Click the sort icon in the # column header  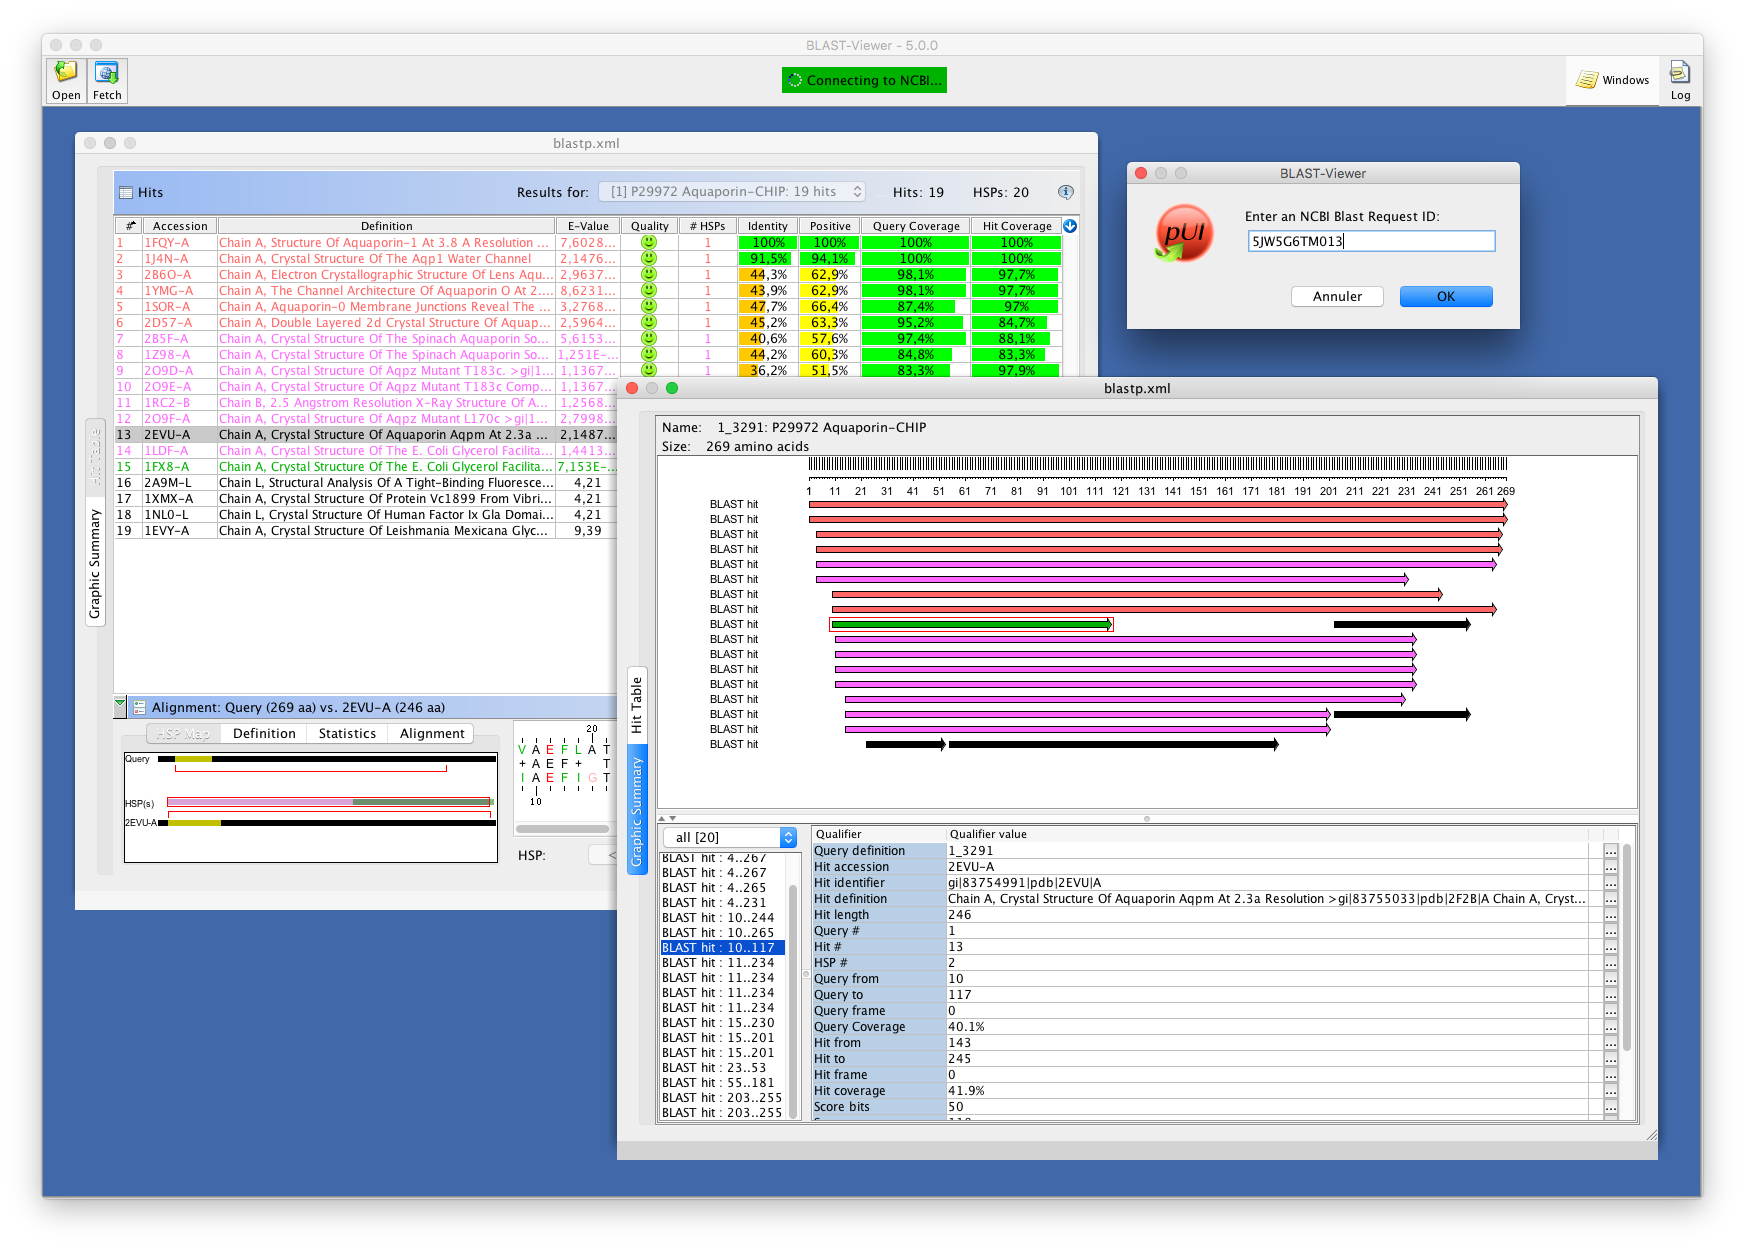(x=129, y=226)
